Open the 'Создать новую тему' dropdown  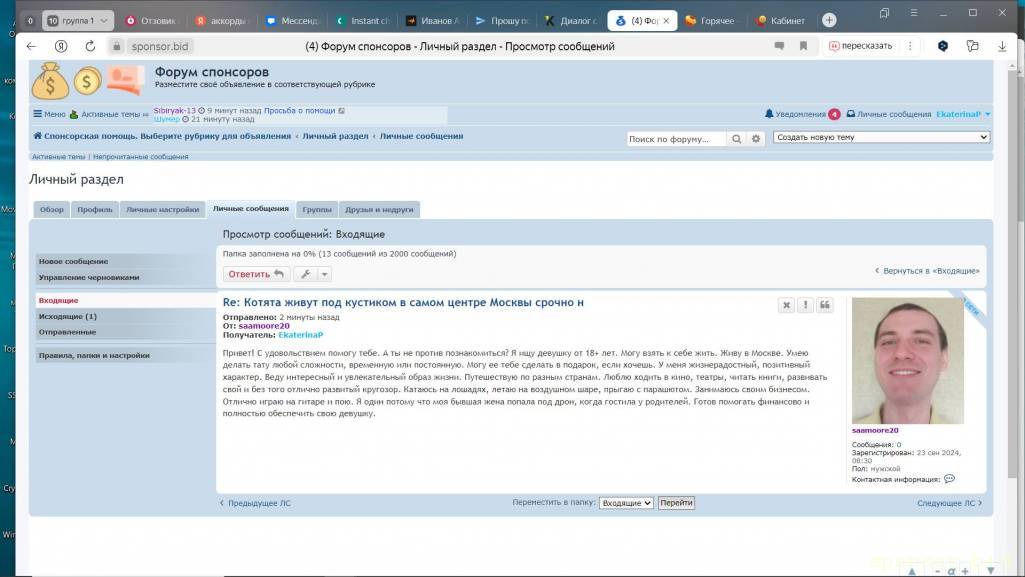882,137
